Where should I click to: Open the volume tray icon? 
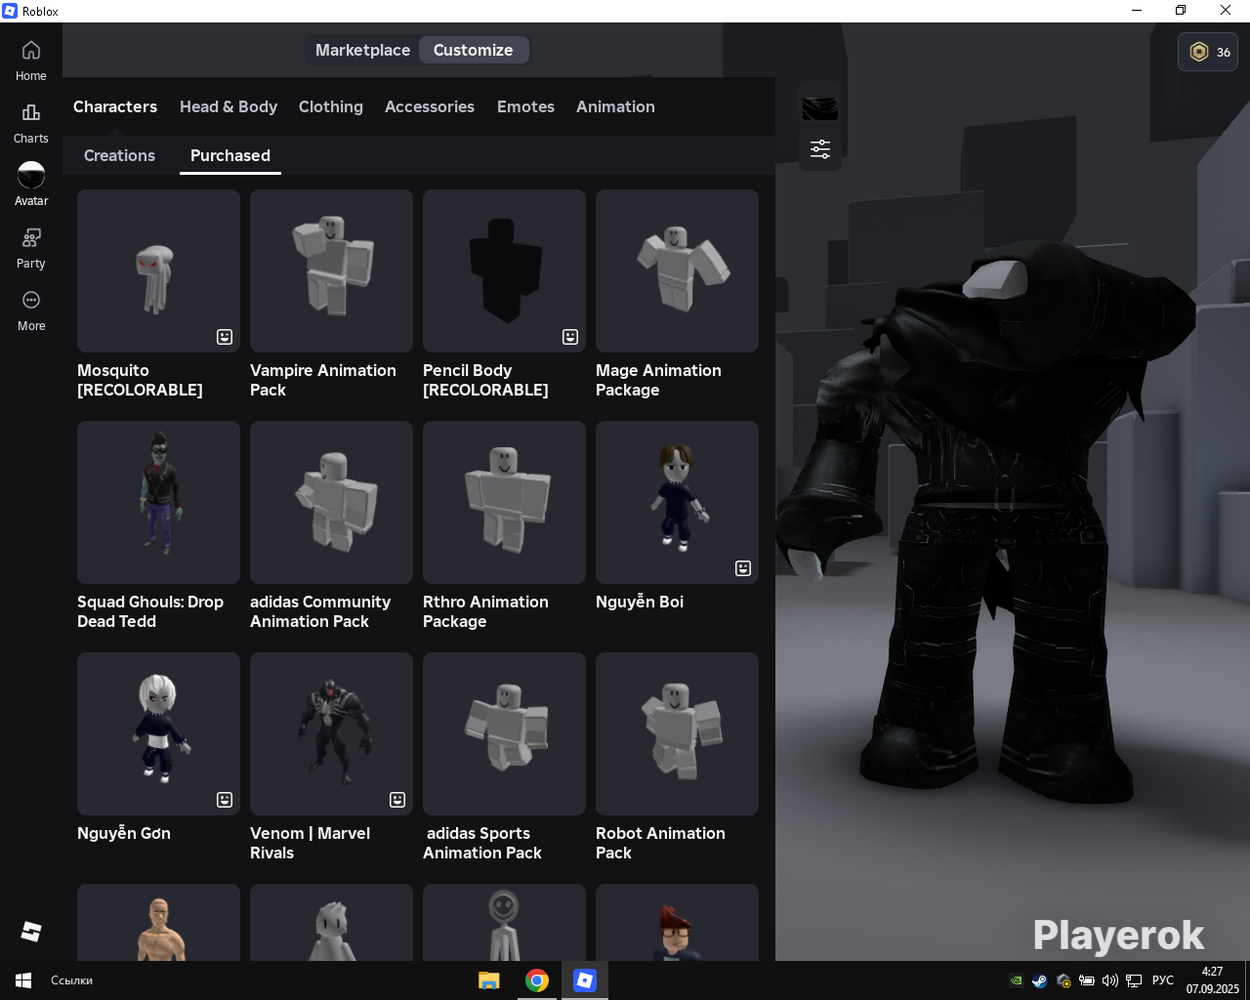click(x=1110, y=981)
